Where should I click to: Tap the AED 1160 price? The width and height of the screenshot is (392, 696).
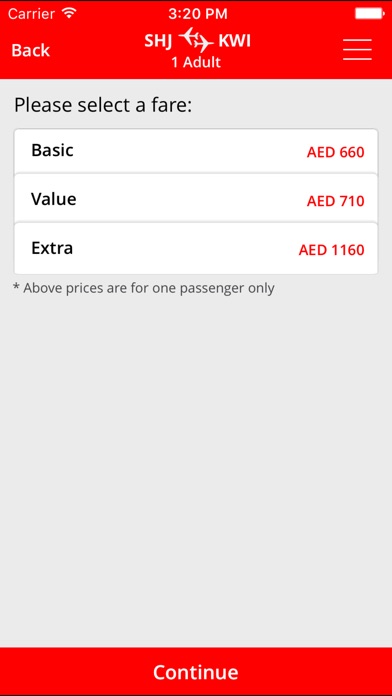331,250
